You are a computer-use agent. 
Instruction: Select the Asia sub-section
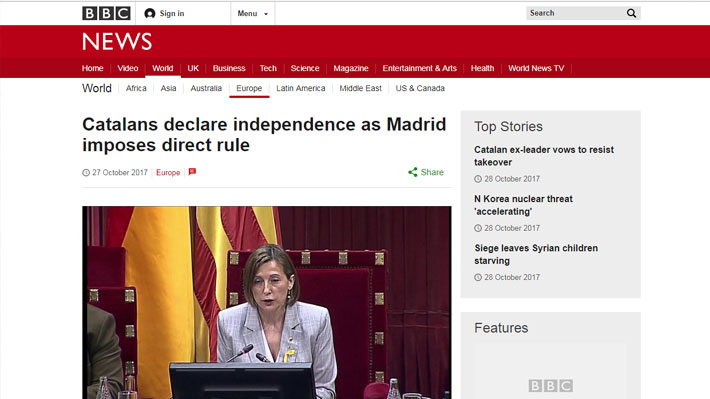168,88
